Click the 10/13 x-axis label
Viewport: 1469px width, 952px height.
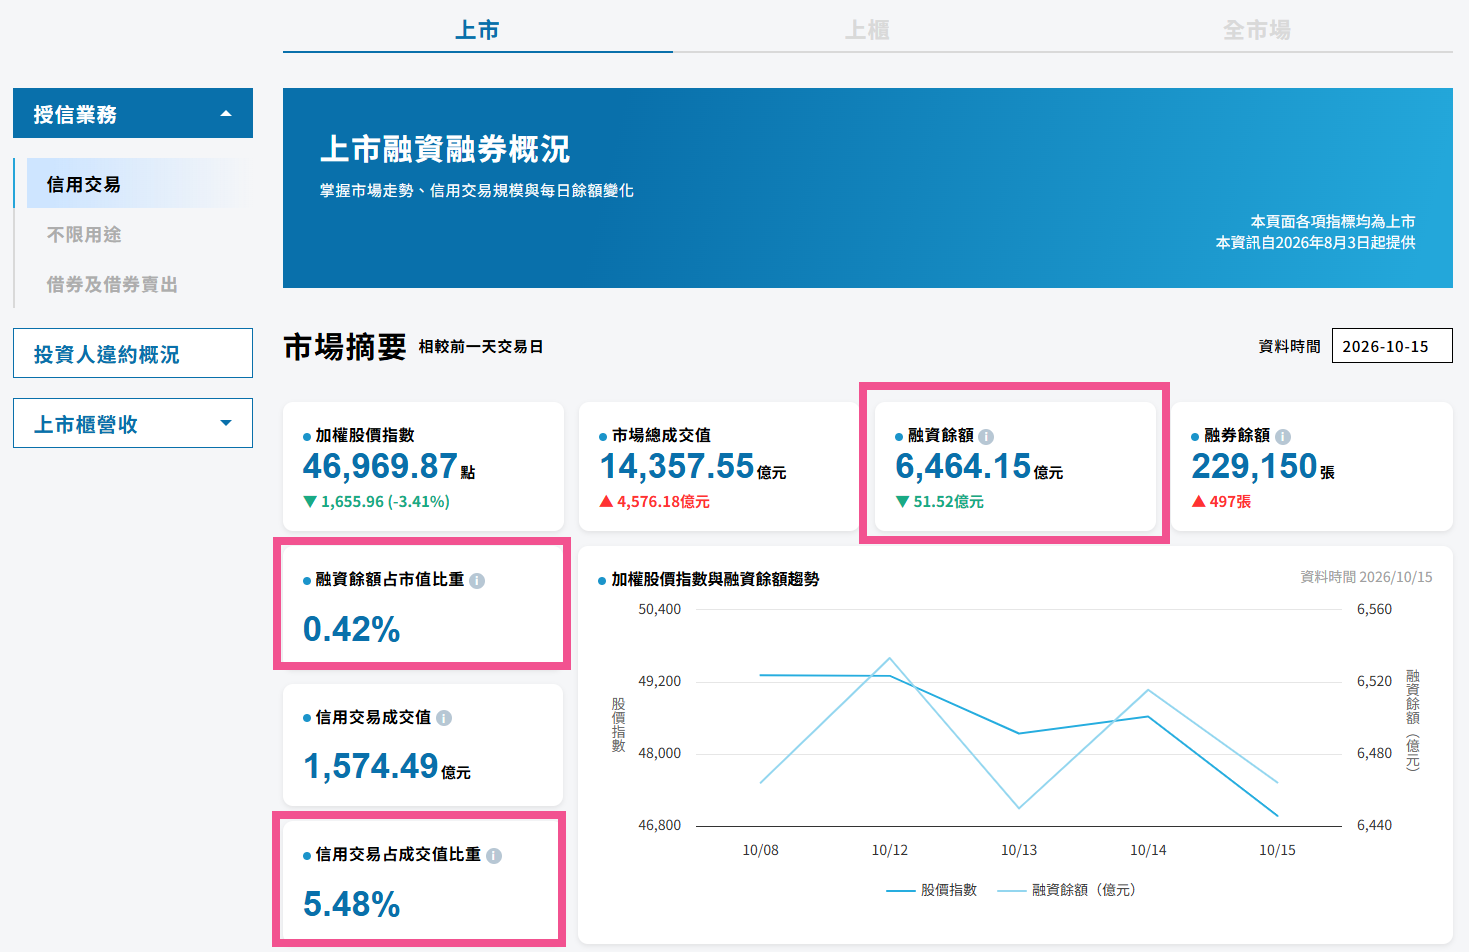pos(1019,850)
